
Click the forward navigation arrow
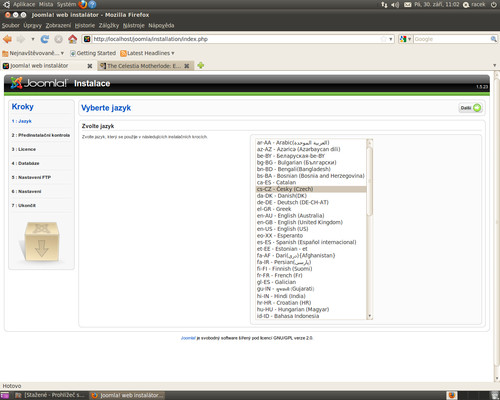coord(21,39)
